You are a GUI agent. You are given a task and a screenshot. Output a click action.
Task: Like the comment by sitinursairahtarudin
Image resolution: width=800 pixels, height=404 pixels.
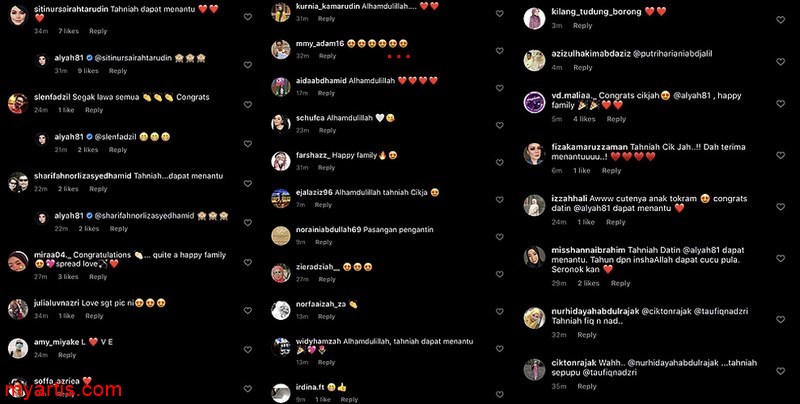pos(247,17)
